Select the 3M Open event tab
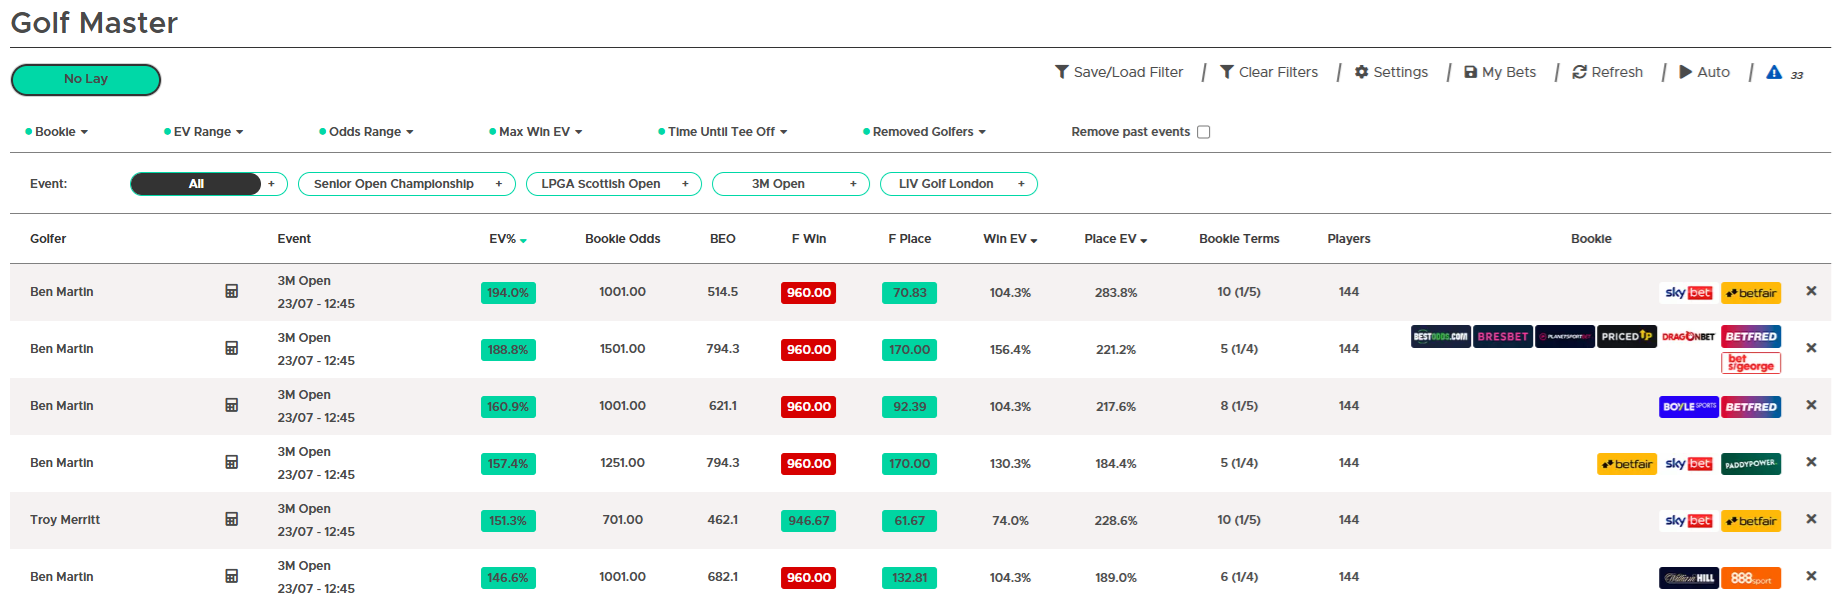 778,184
